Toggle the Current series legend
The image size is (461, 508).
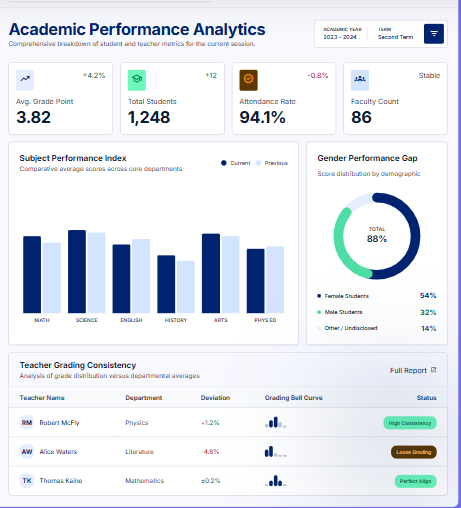[x=236, y=163]
